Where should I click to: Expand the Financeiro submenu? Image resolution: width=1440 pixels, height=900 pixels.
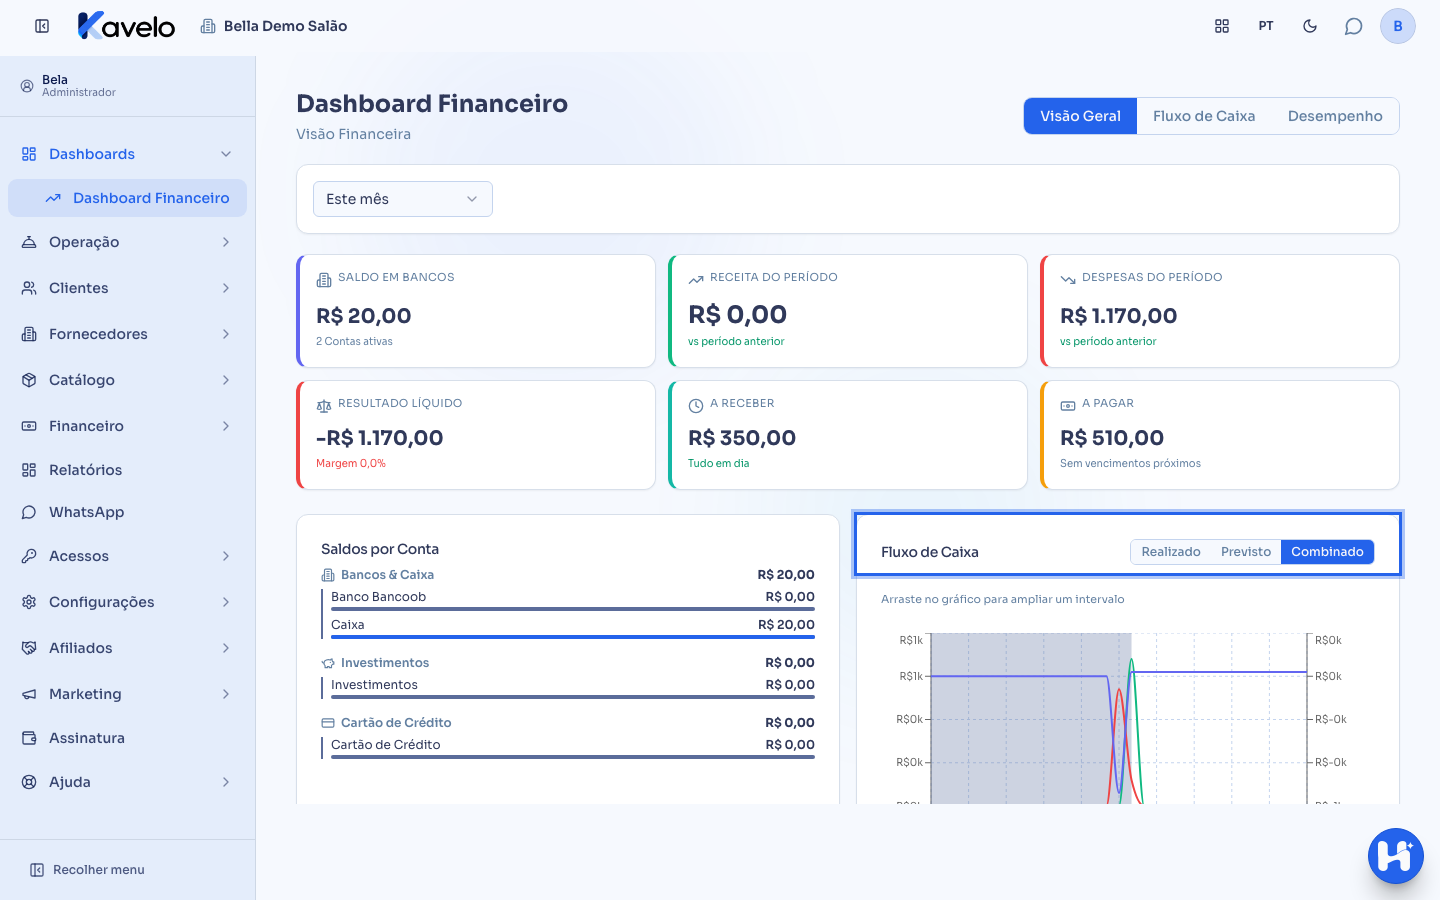(226, 426)
